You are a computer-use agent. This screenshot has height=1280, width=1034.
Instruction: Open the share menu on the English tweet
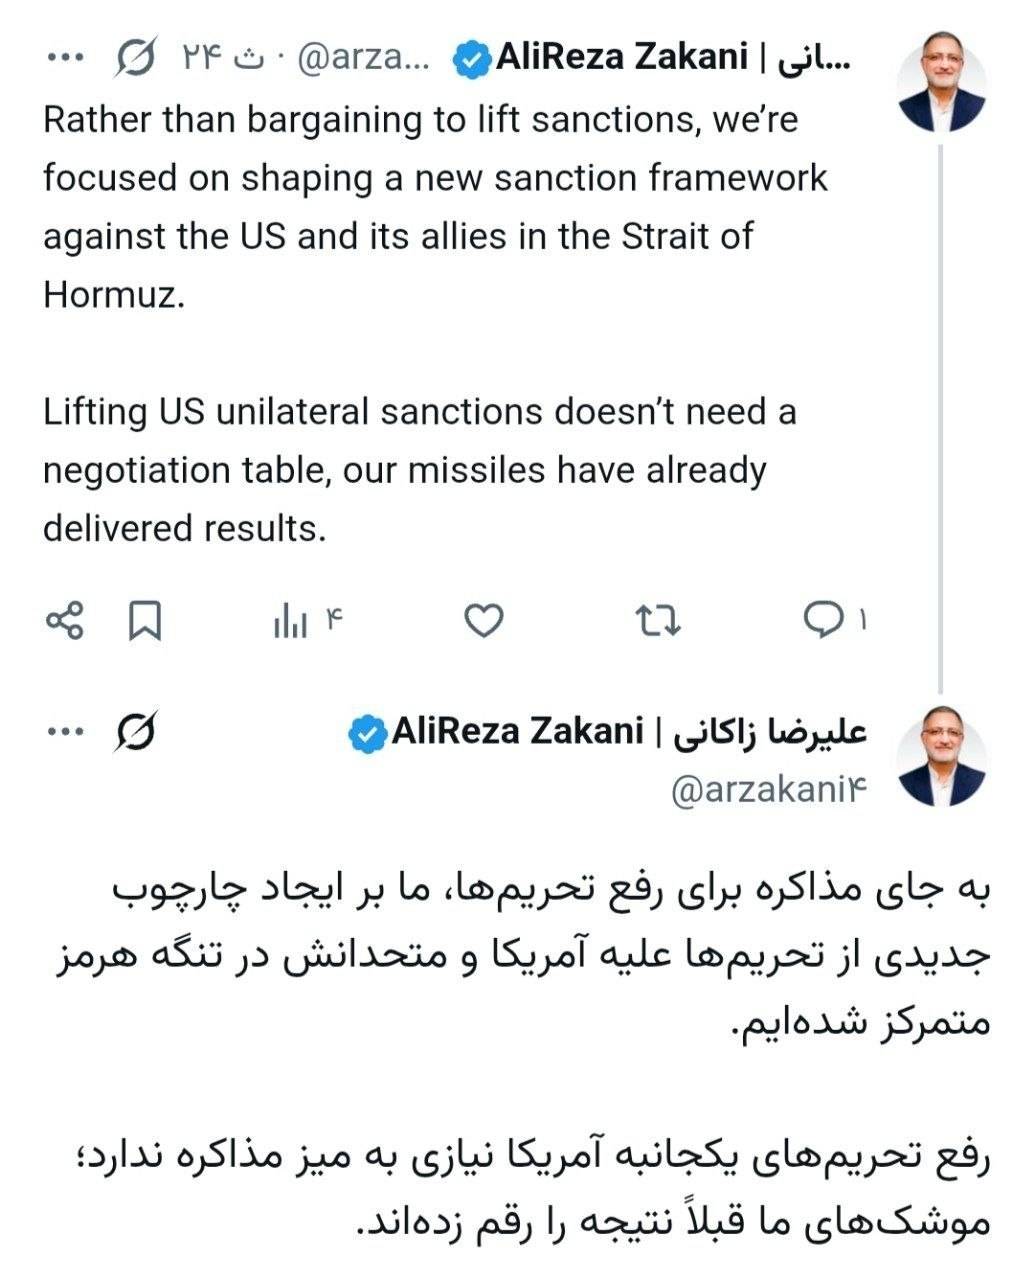click(66, 622)
